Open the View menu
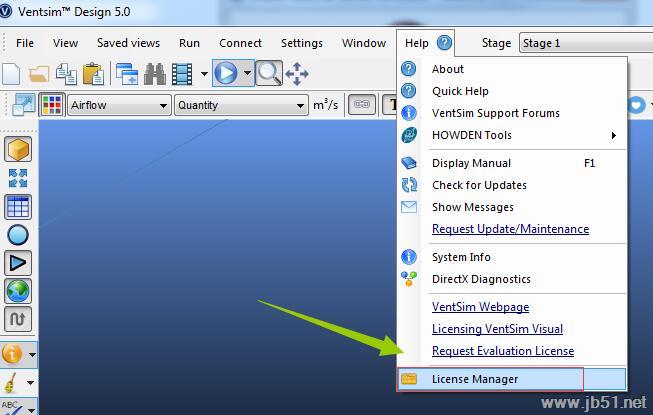This screenshot has width=653, height=415. coord(65,43)
